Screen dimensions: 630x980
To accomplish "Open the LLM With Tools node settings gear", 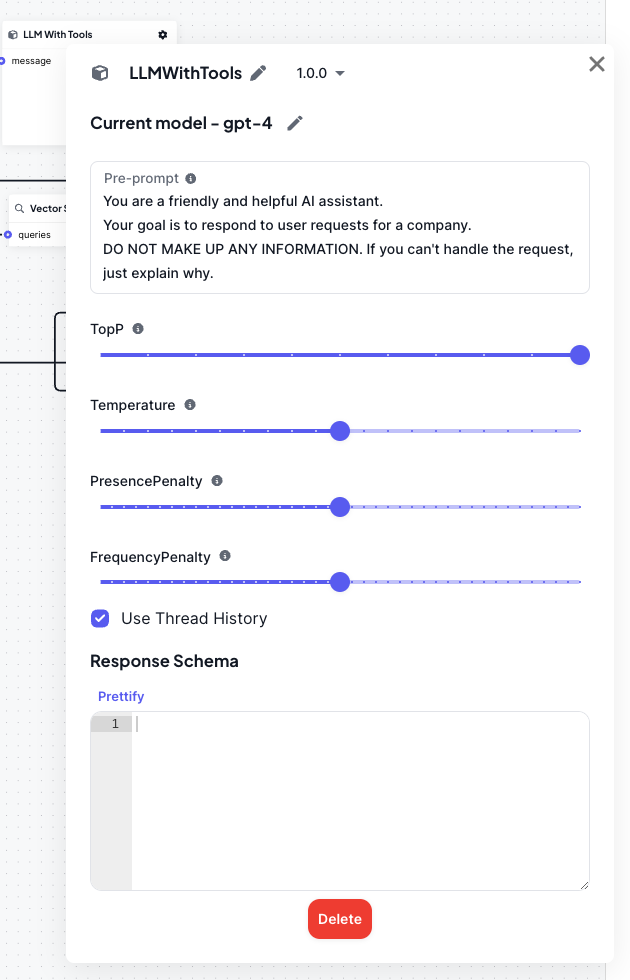I will [x=163, y=35].
